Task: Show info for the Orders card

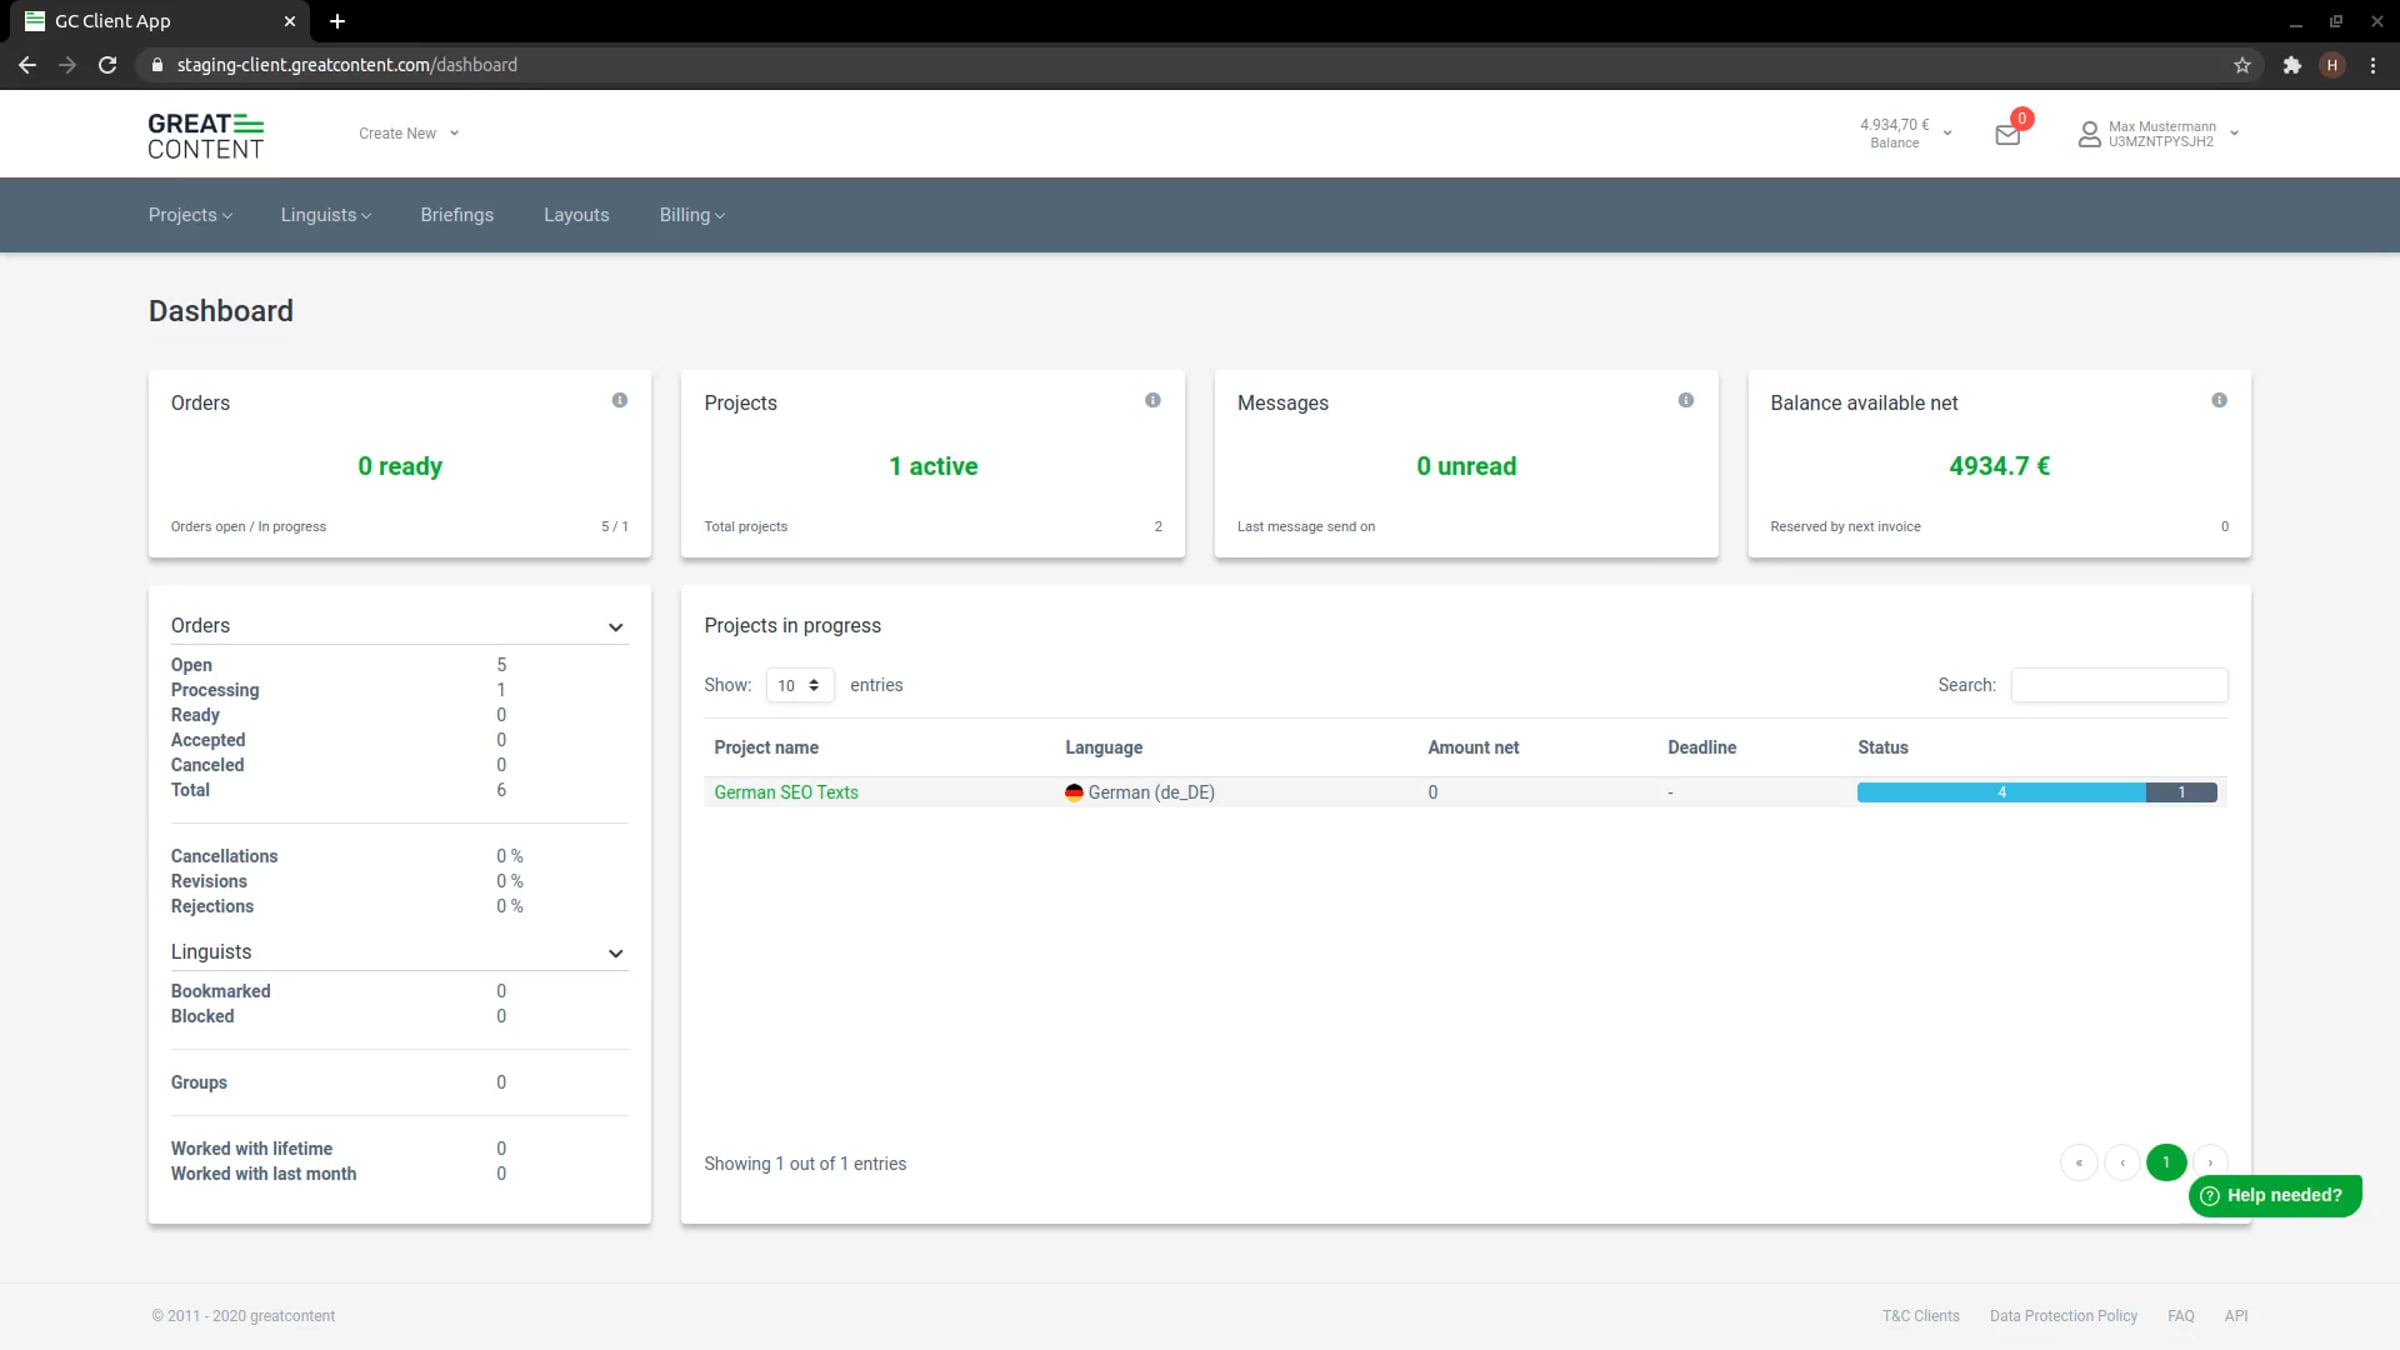Action: (620, 400)
